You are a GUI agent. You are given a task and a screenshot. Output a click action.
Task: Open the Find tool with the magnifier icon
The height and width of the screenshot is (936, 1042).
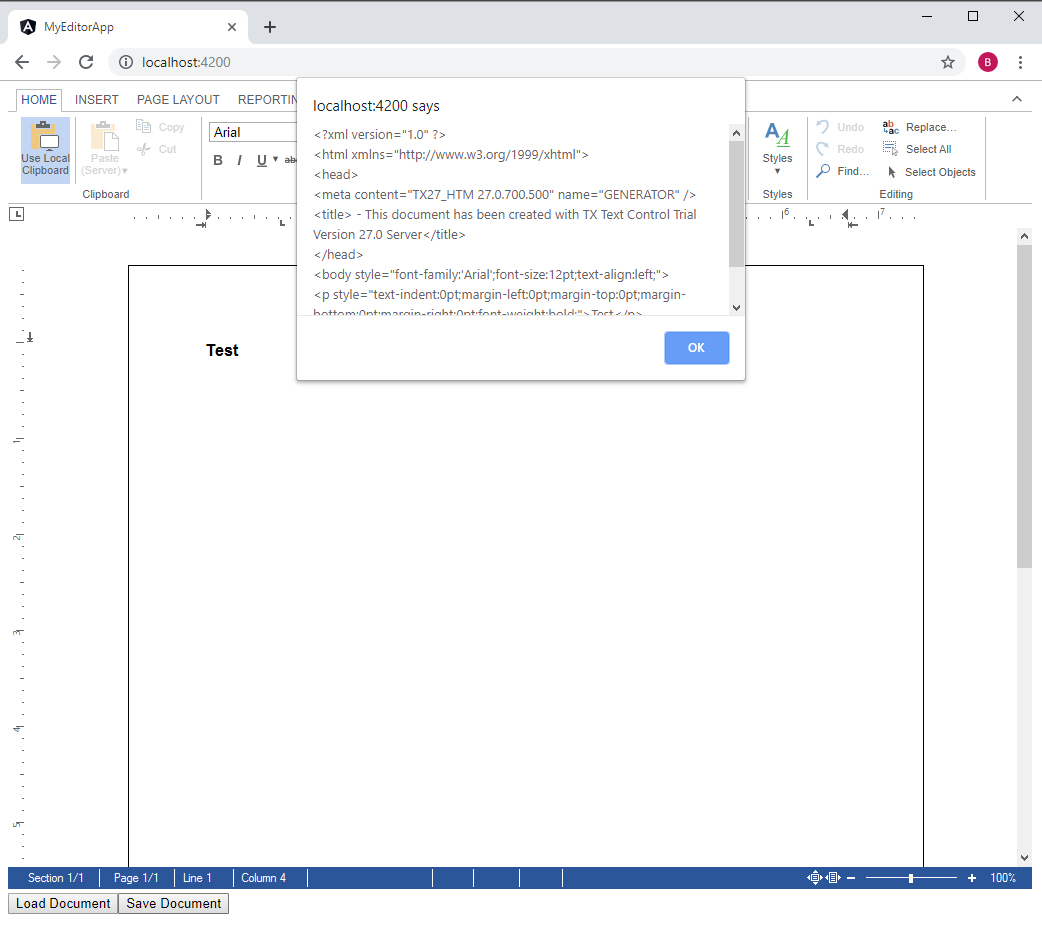click(x=824, y=170)
